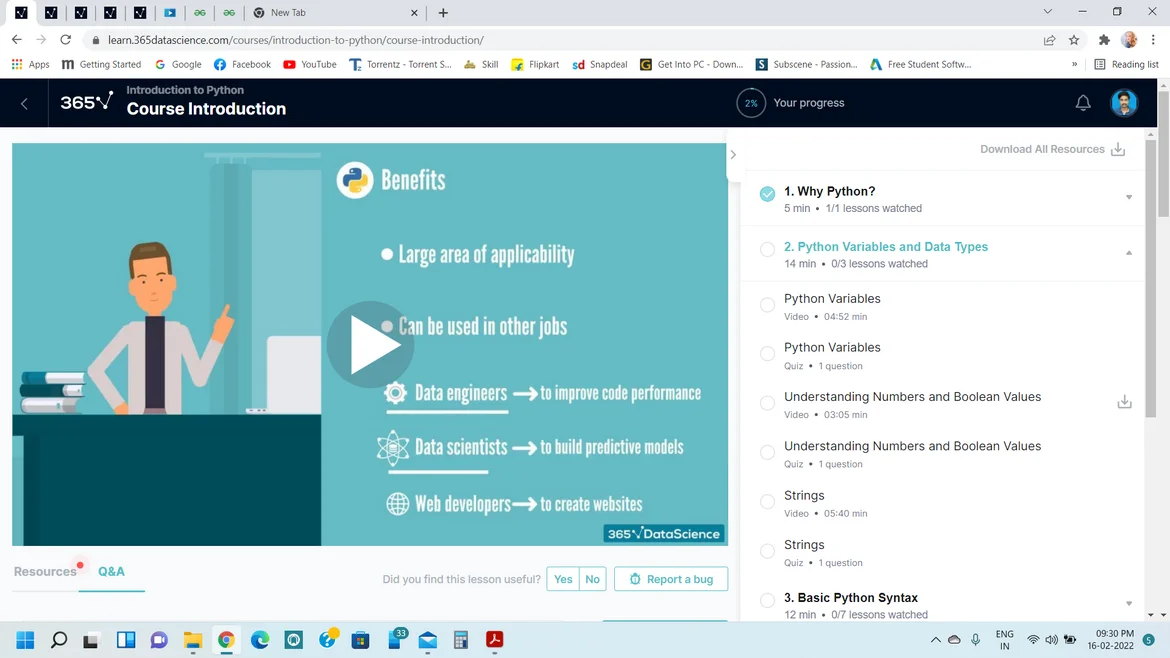The image size is (1170, 658).
Task: Open the user profile avatar menu
Action: tap(1124, 103)
